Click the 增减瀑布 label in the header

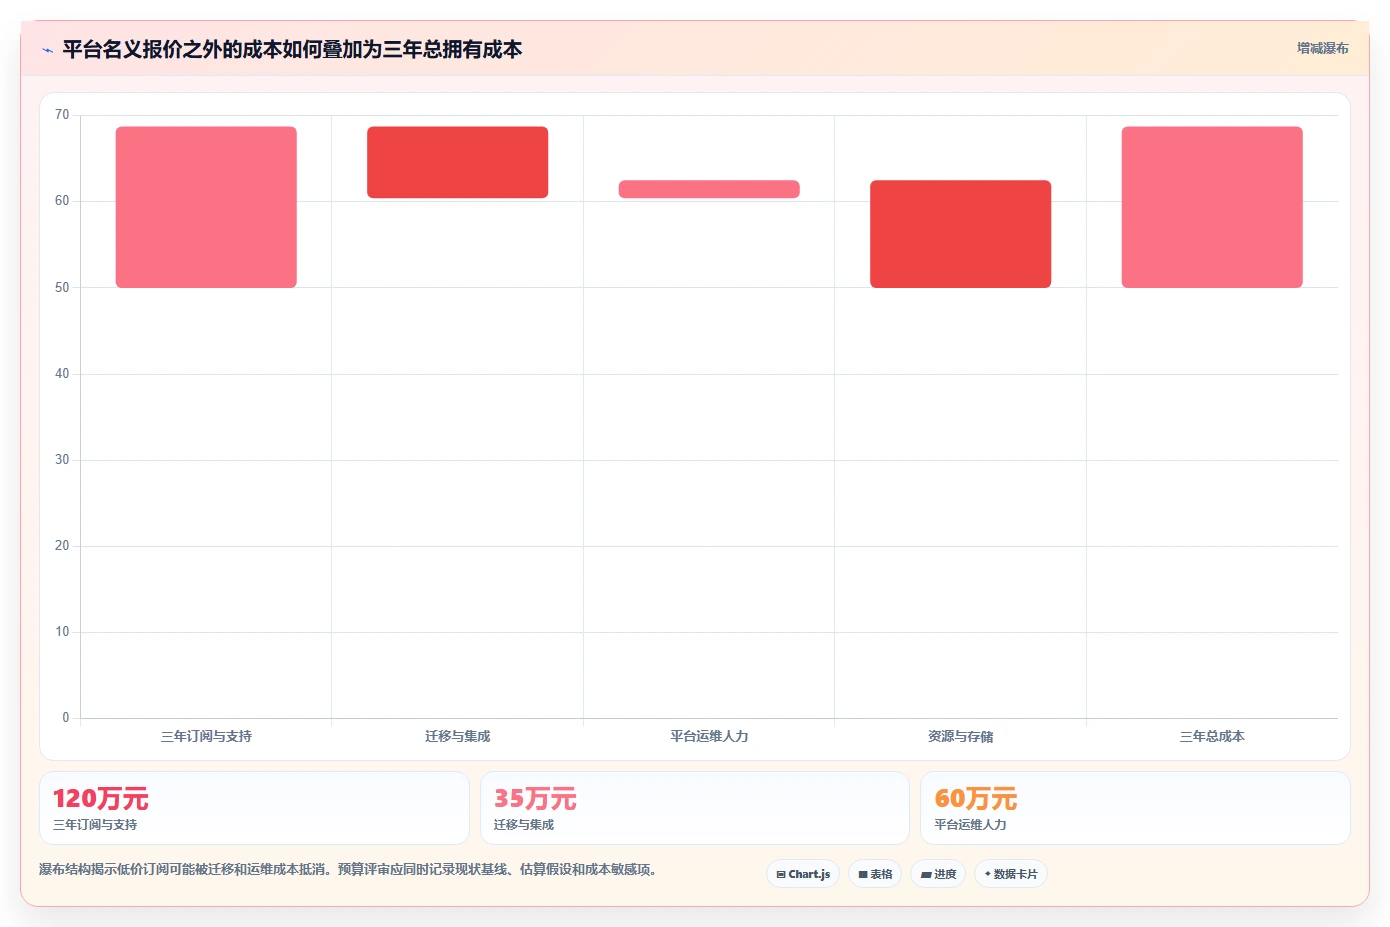click(1322, 48)
